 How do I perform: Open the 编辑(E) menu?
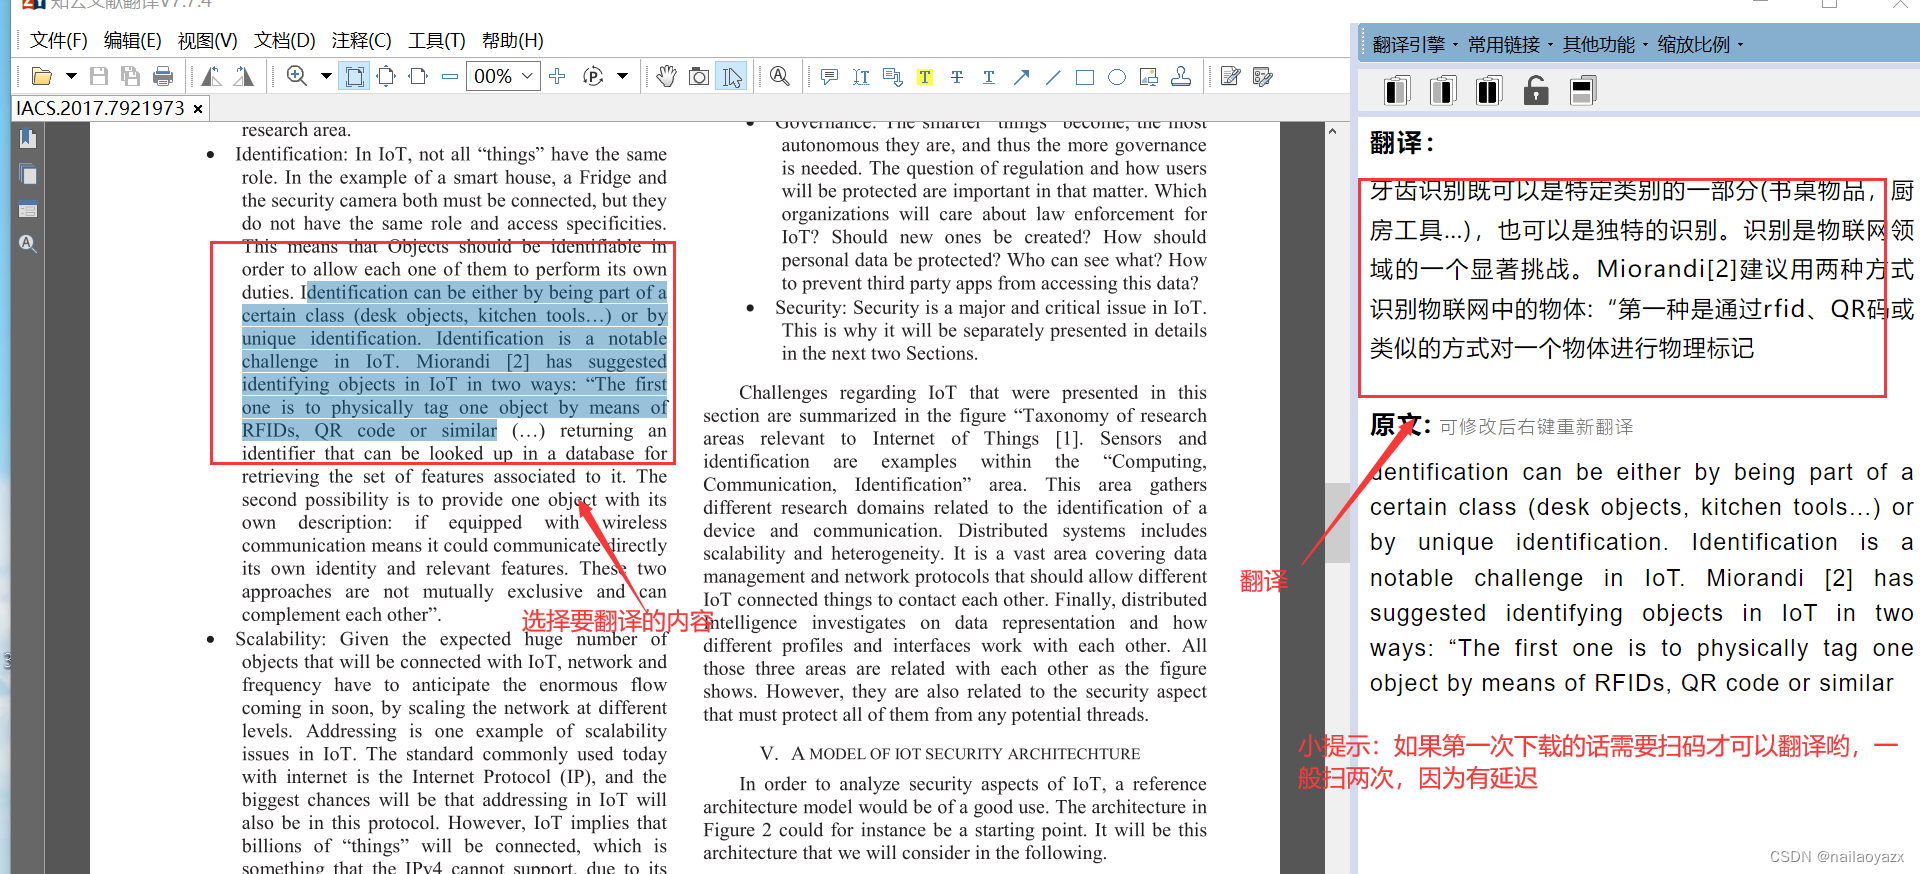pos(133,40)
